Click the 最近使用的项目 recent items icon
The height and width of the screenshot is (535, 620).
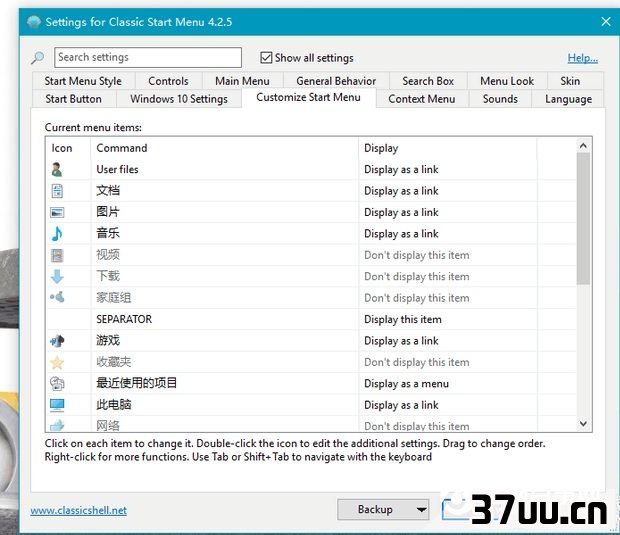pyautogui.click(x=57, y=383)
